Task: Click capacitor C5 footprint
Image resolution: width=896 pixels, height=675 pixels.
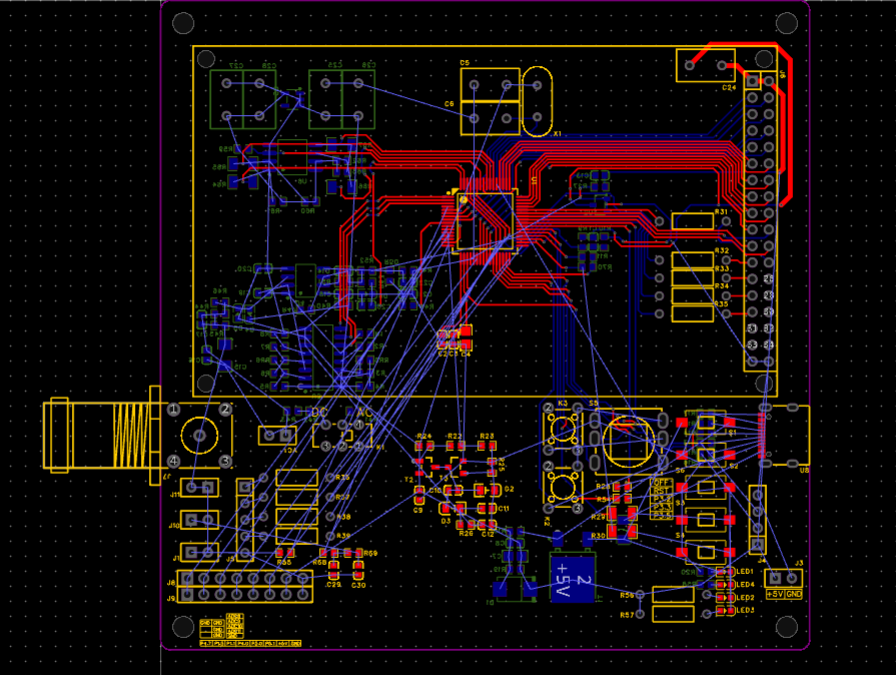Action: (x=490, y=85)
